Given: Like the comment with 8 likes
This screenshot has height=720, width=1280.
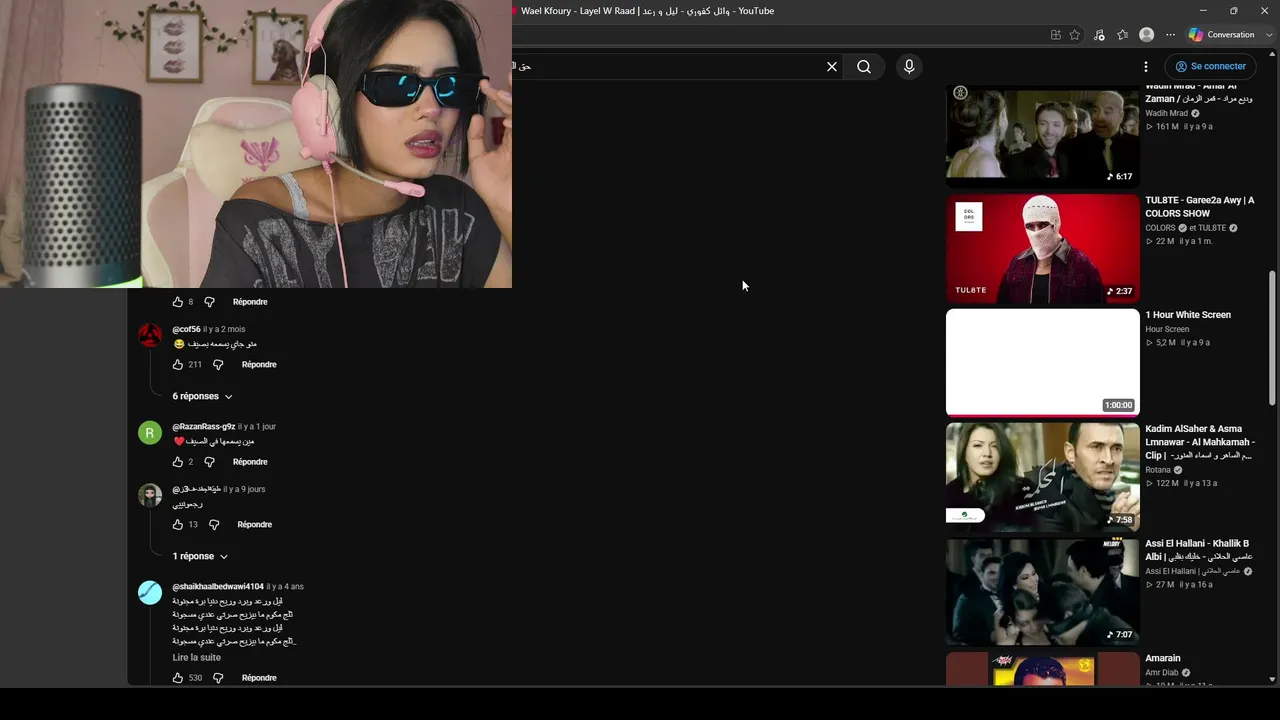Looking at the screenshot, I should (x=178, y=302).
